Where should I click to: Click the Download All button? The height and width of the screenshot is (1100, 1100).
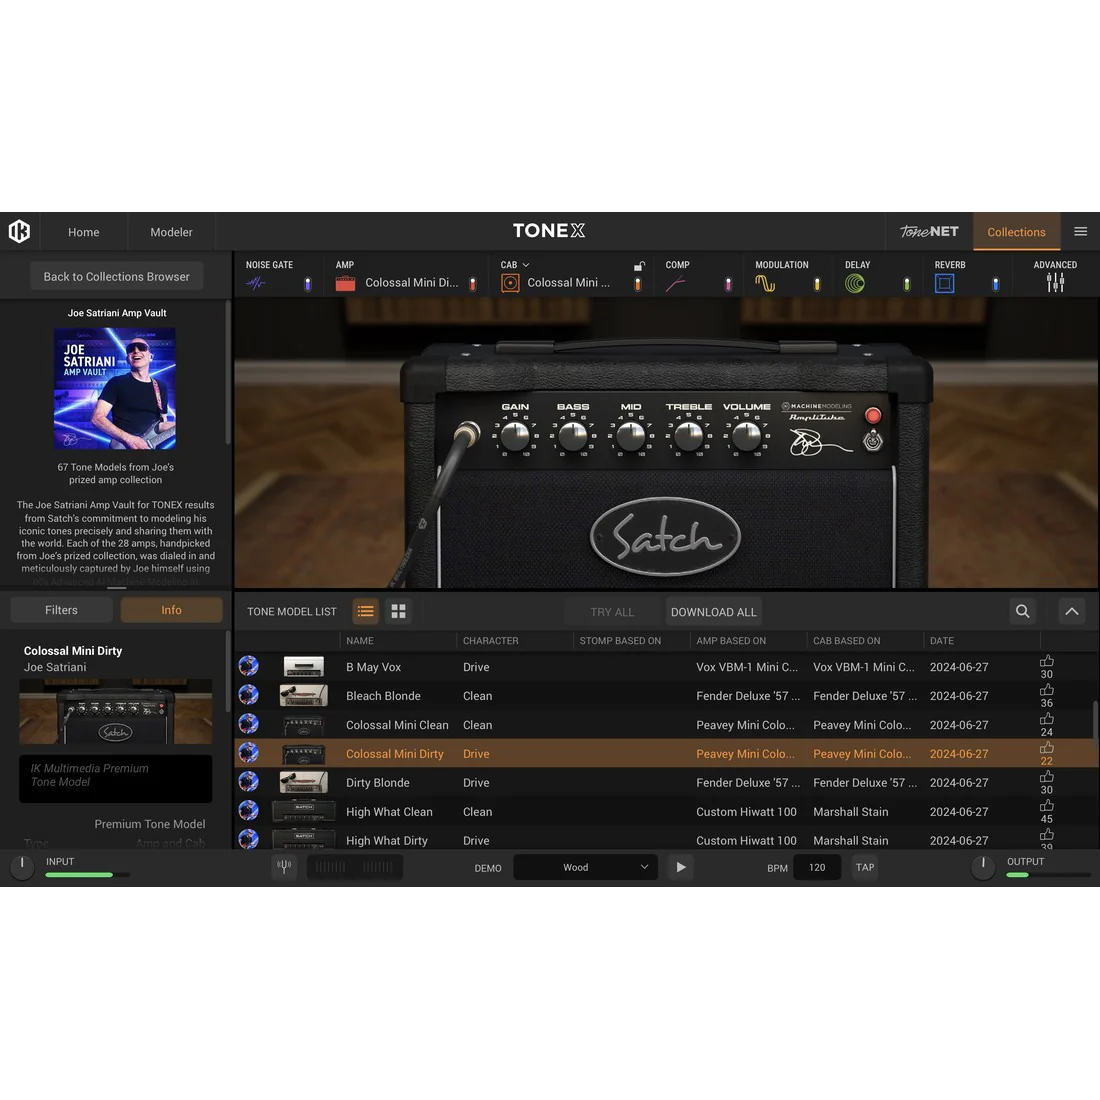713,612
